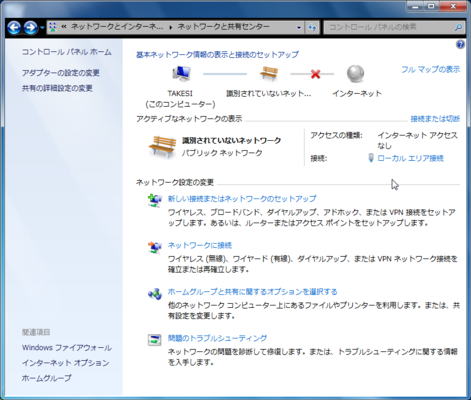
Task: Click 関連項目 label in sidebar
Action: pyautogui.click(x=36, y=332)
